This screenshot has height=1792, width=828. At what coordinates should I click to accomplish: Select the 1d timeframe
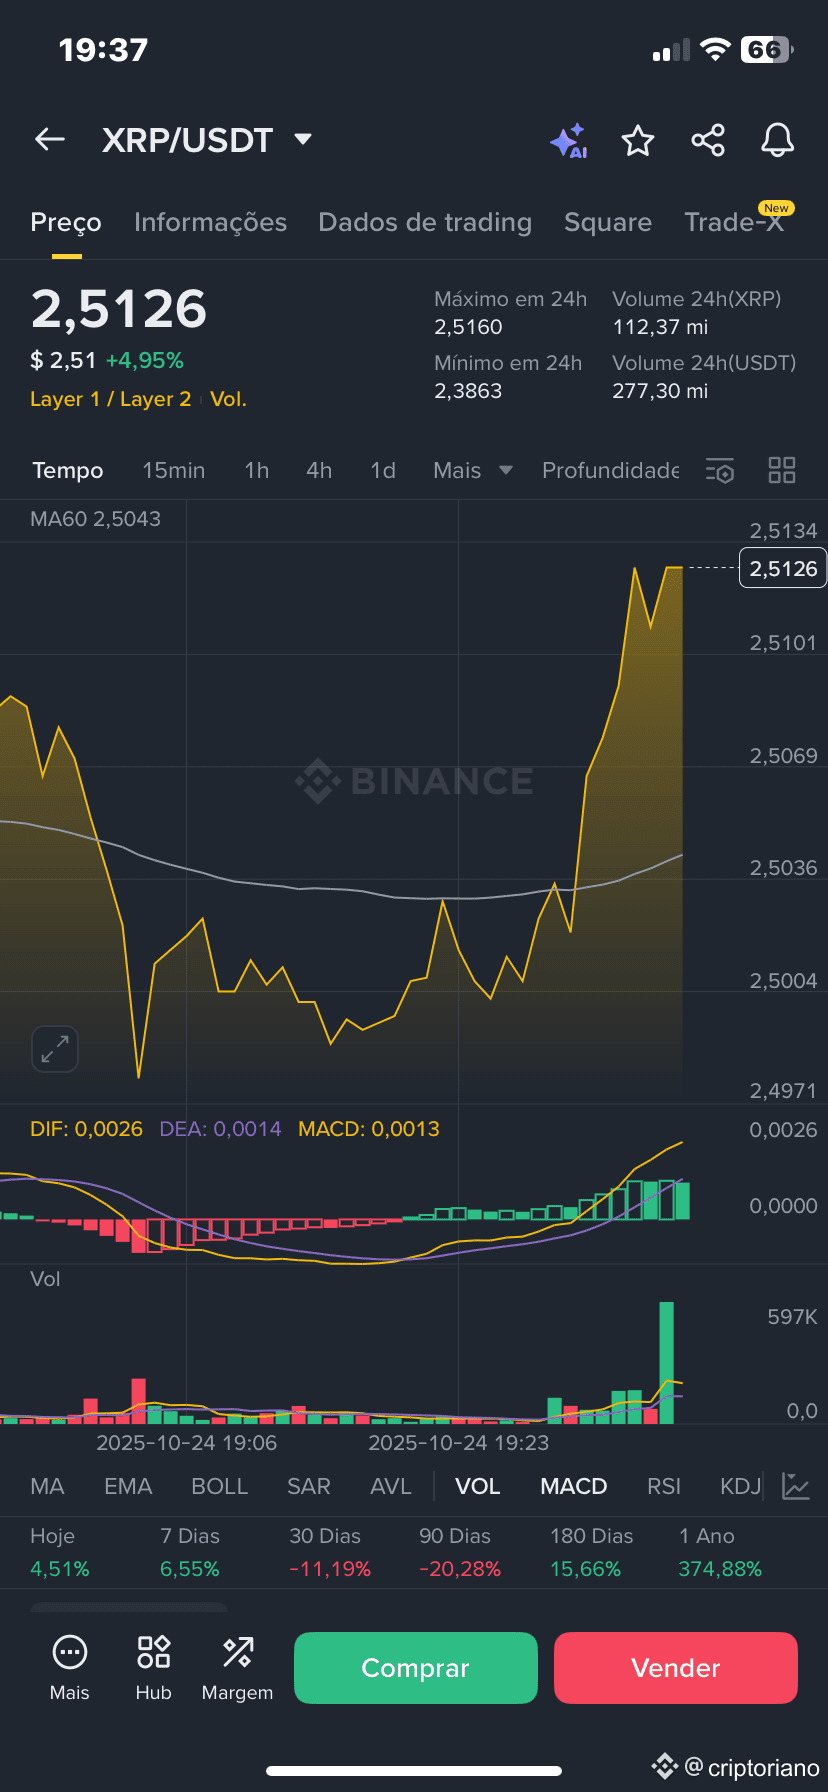383,470
